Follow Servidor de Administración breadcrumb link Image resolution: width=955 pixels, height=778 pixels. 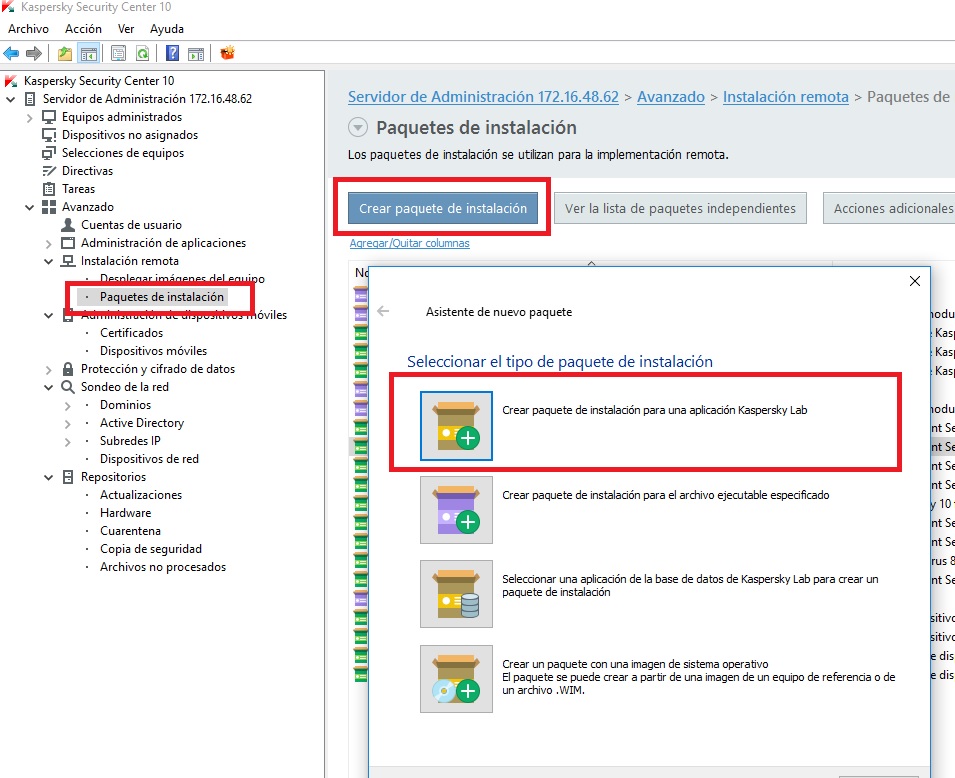click(x=483, y=97)
